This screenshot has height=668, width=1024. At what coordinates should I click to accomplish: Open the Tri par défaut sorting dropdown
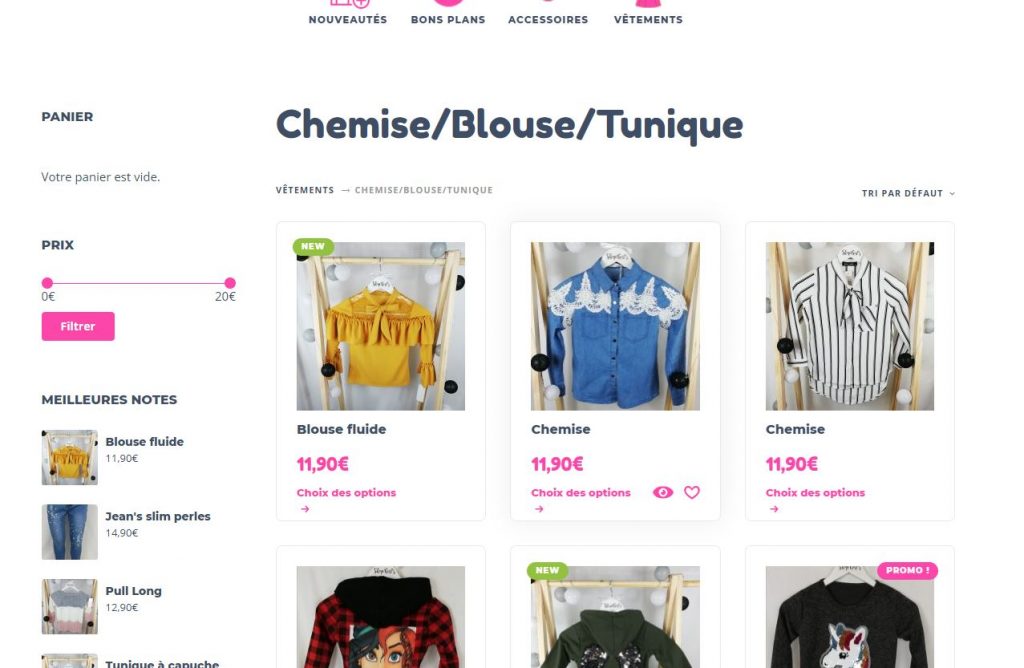tap(908, 193)
